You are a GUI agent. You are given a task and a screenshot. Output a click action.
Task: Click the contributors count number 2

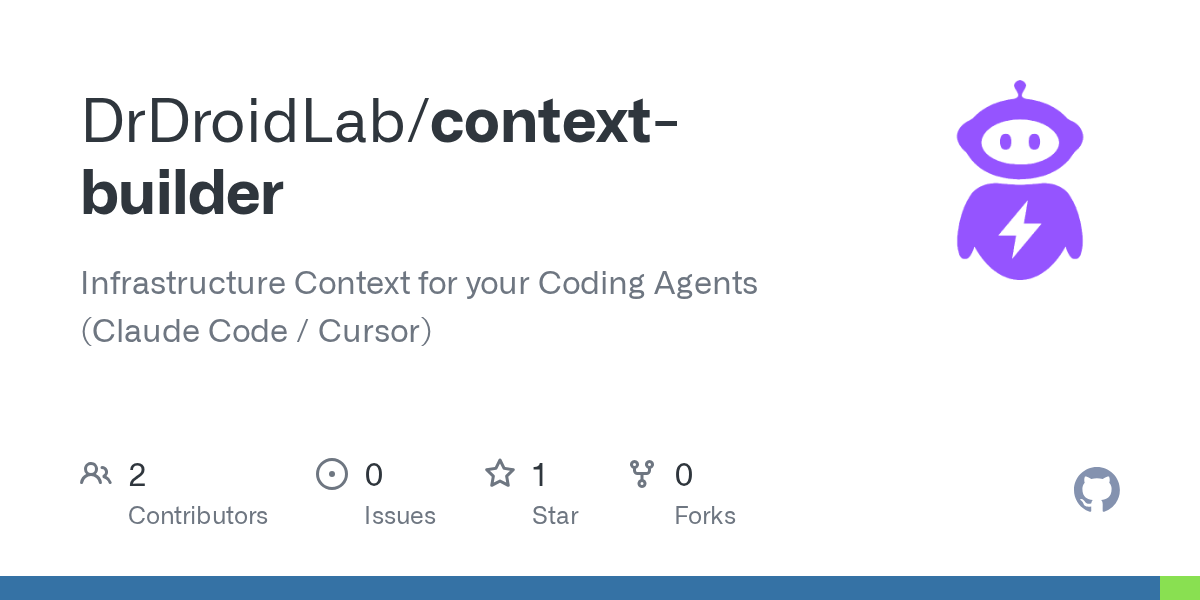137,474
